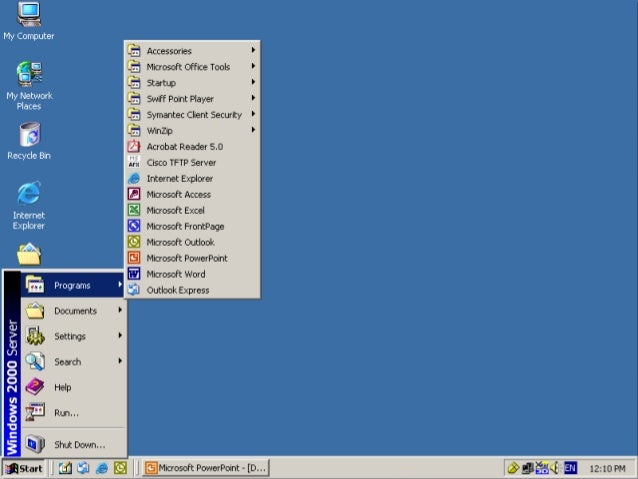Expand the WinZip submenu
The height and width of the screenshot is (479, 638).
coord(190,131)
